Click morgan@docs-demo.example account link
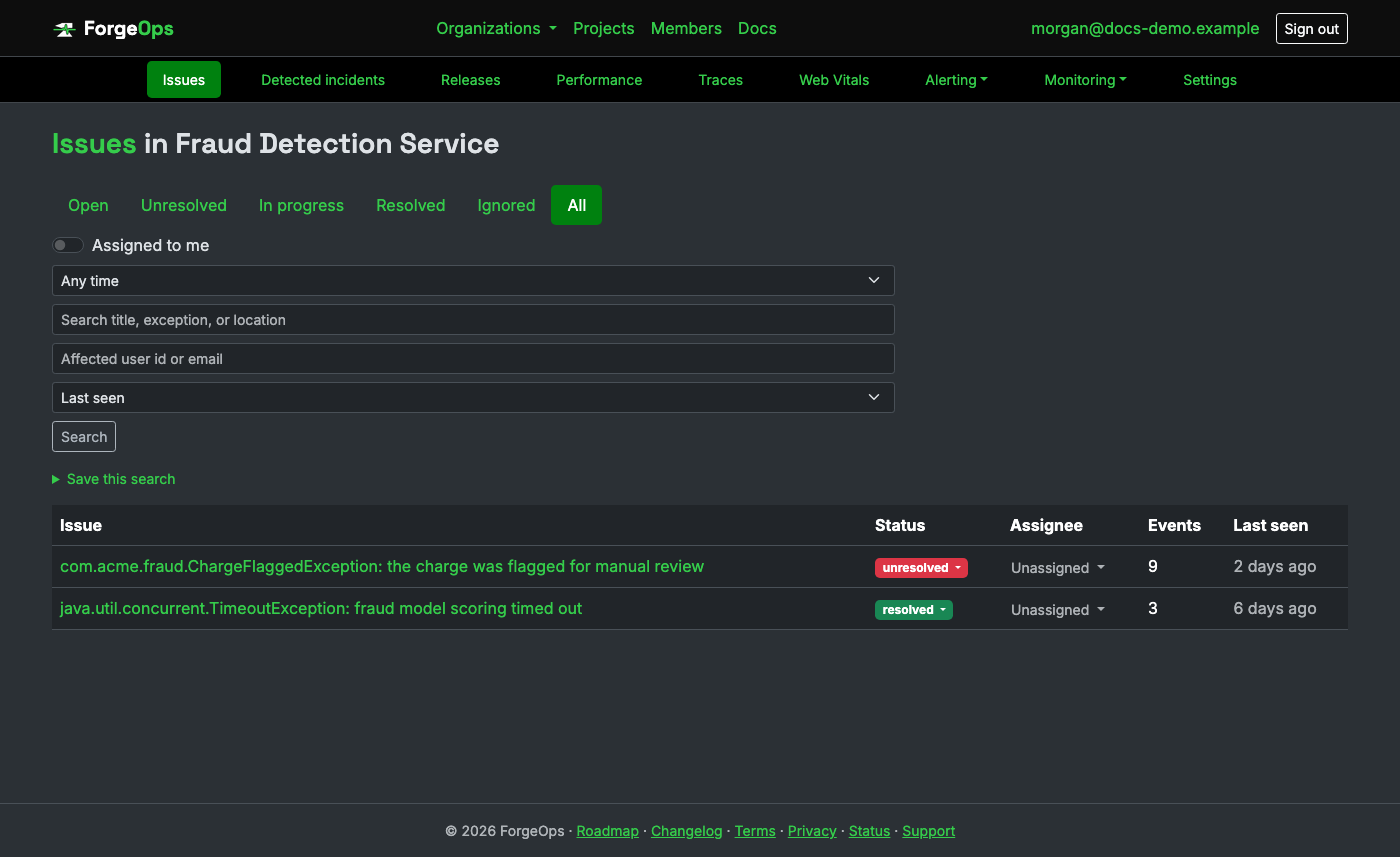 [1145, 28]
